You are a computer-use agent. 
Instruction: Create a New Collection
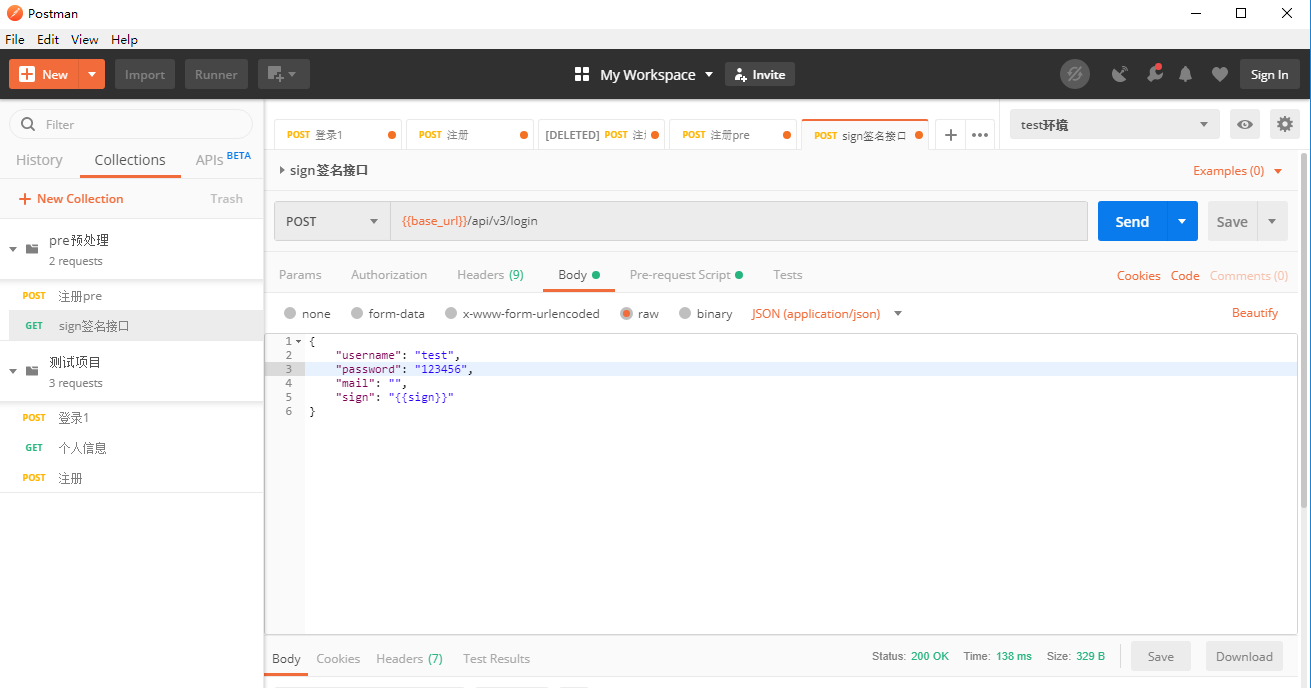click(x=71, y=199)
